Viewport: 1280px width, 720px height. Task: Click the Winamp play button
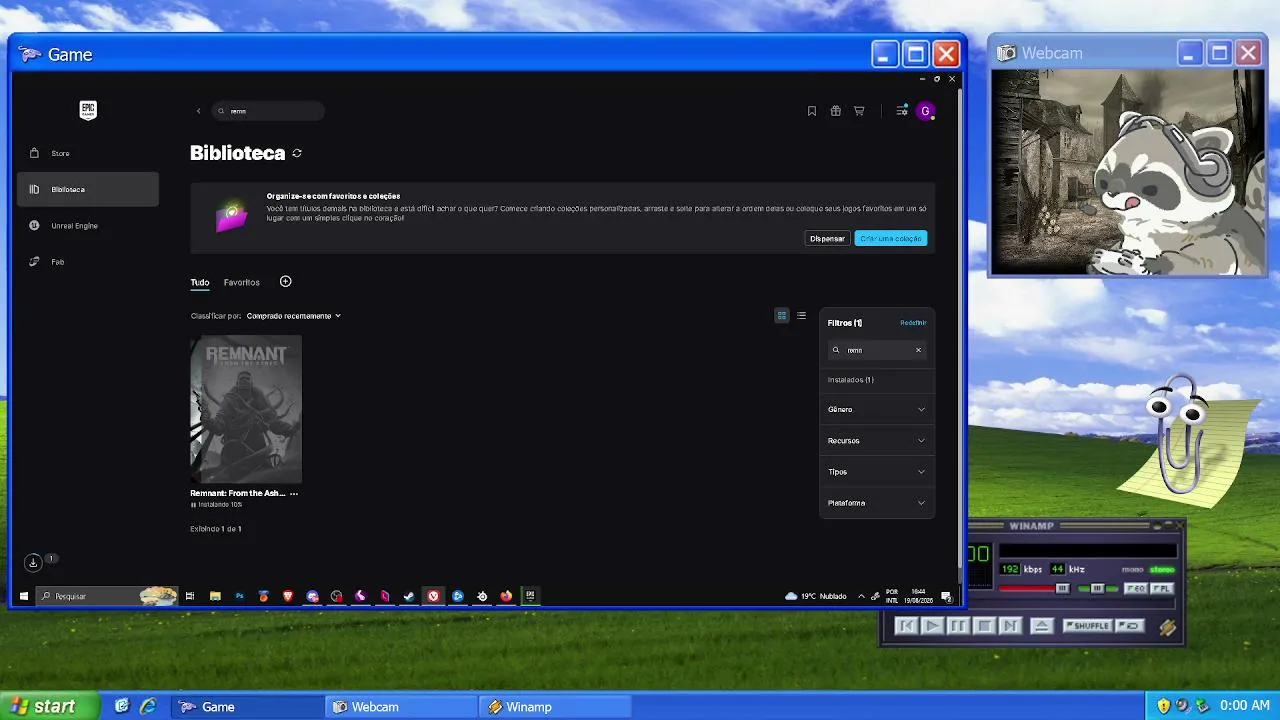tap(932, 626)
